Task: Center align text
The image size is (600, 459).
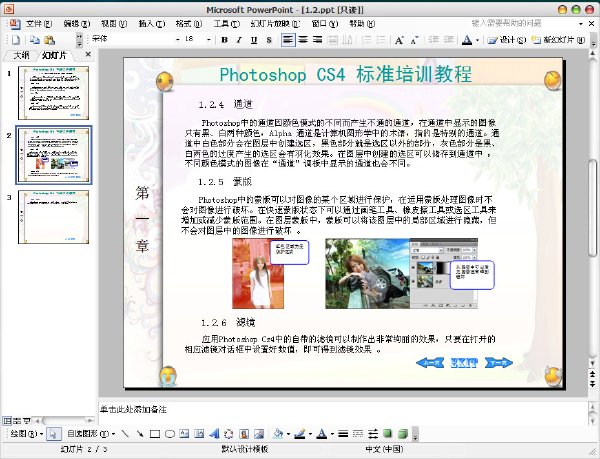Action: click(303, 40)
